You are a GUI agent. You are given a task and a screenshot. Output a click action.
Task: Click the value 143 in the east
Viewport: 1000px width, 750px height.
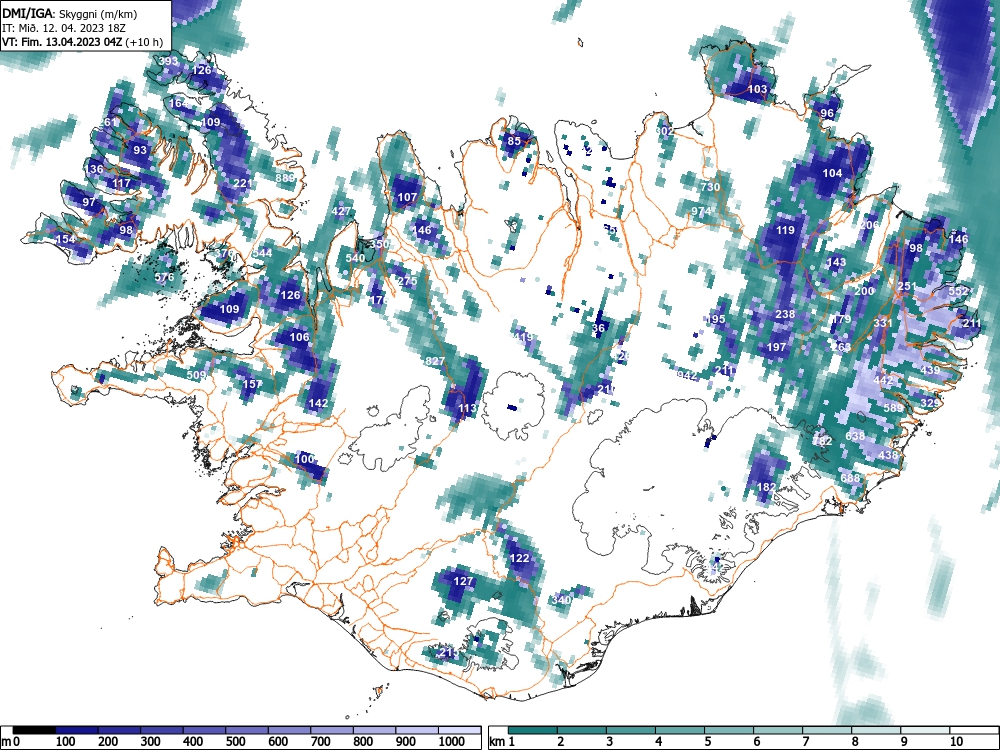click(836, 262)
